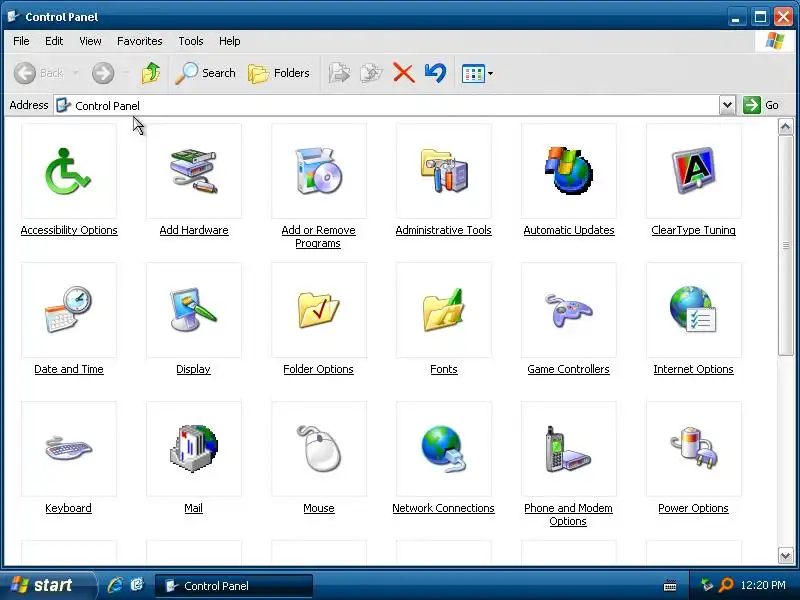Open the Accessibility Options icon
Viewport: 800px width, 600px height.
pos(68,171)
